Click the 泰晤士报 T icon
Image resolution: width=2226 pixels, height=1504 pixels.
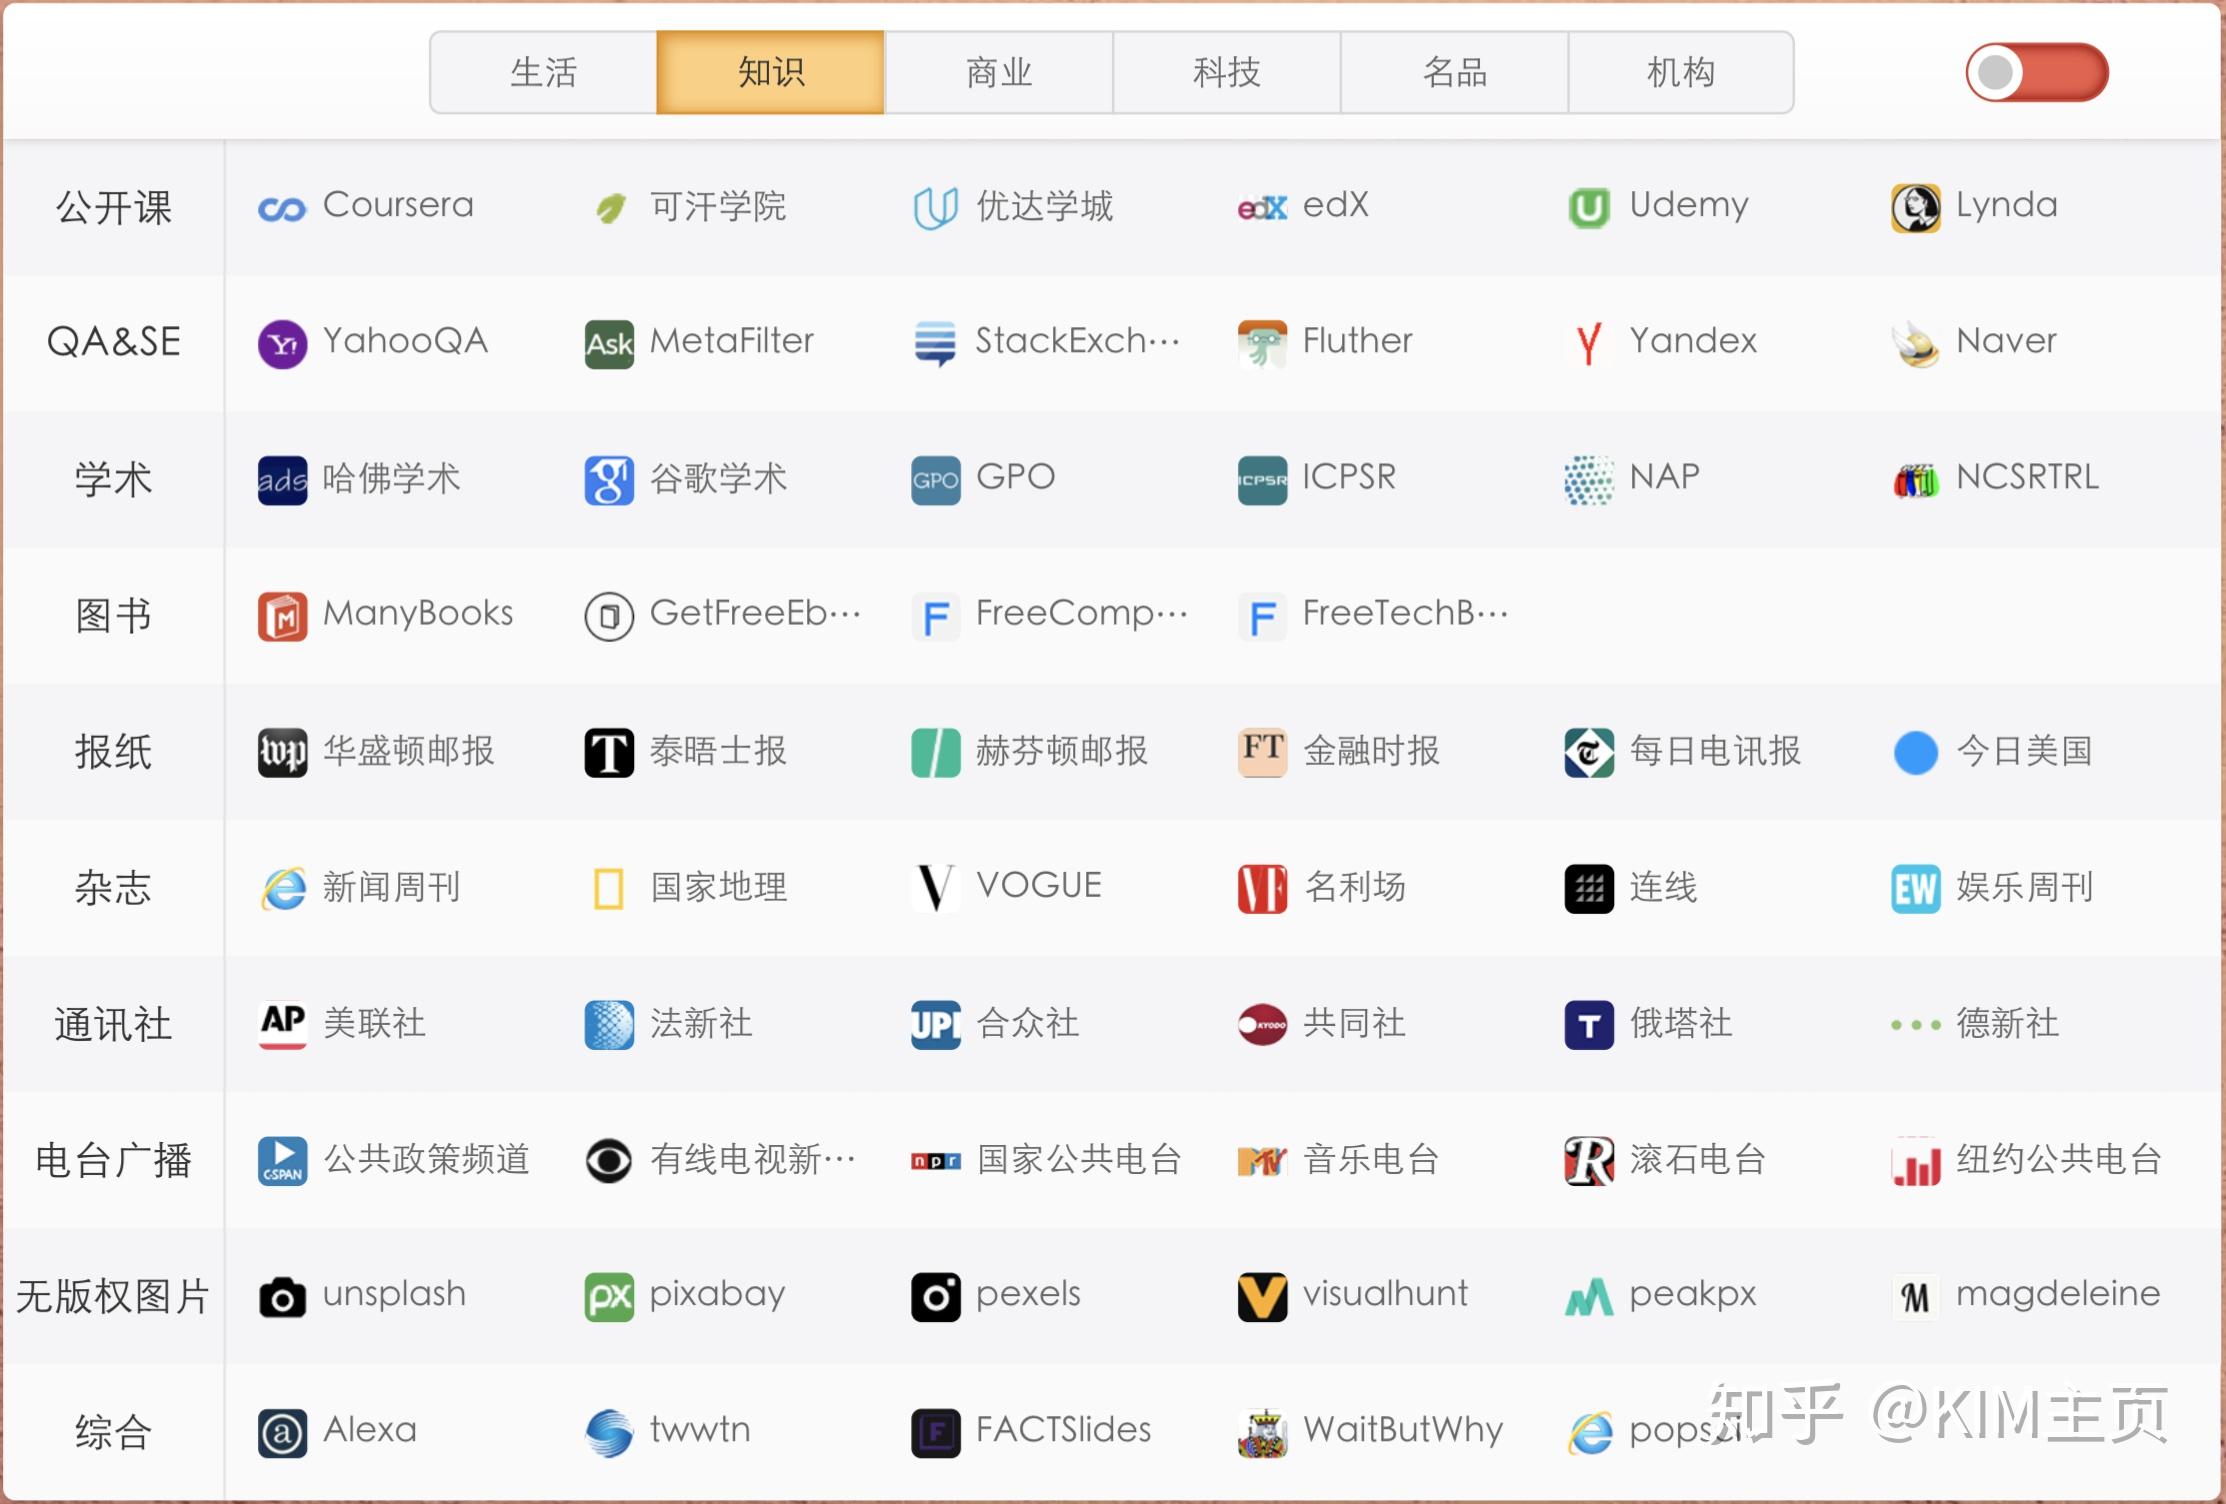[609, 752]
